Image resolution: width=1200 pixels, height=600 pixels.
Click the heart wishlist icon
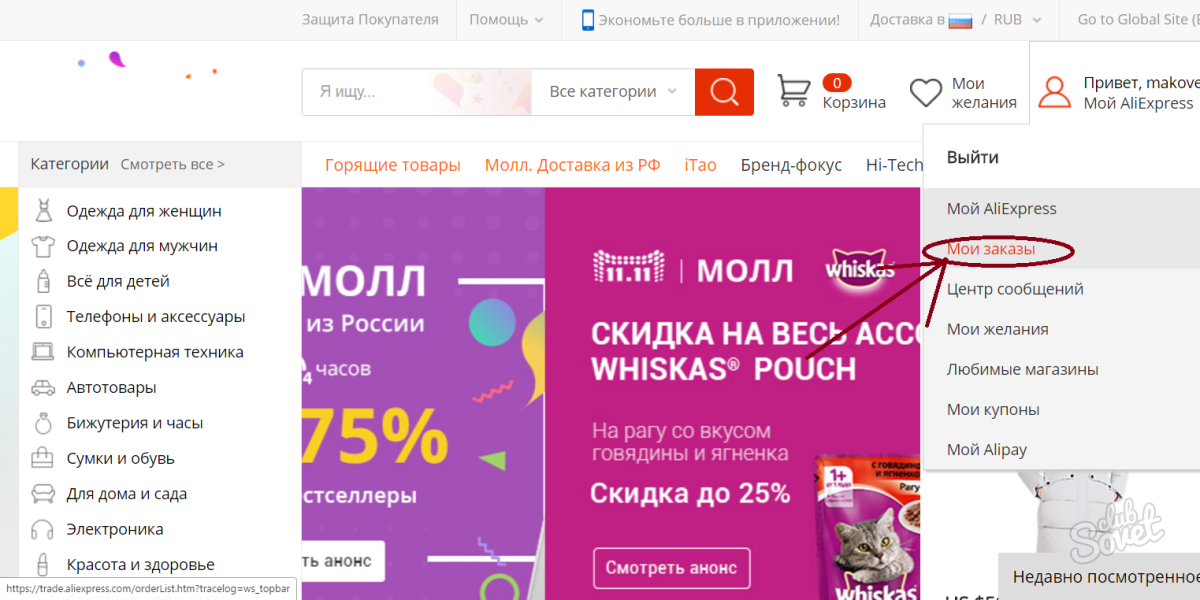[926, 93]
